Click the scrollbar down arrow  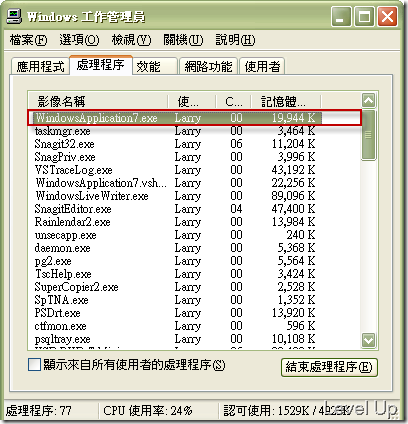click(369, 340)
